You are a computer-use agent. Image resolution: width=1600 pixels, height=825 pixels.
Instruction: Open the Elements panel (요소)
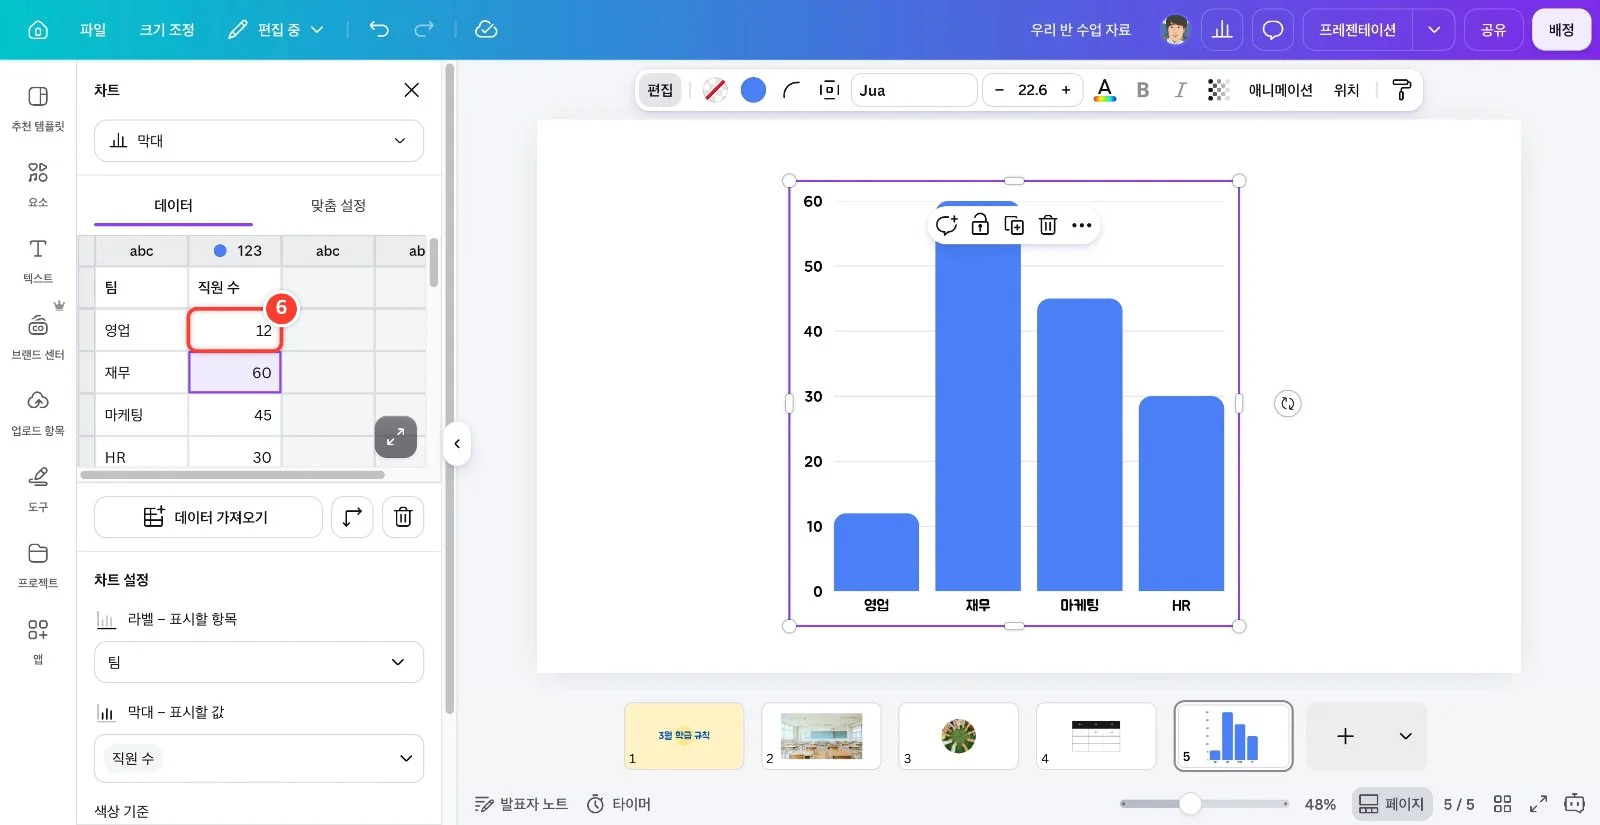coord(38,184)
